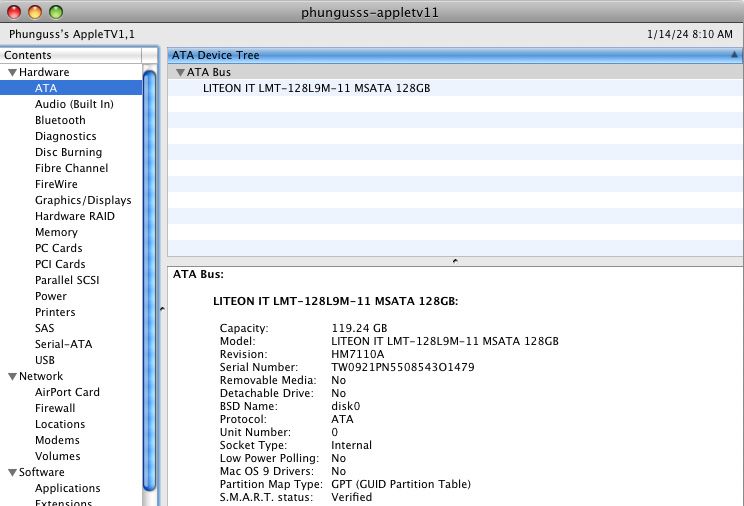Screen dimensions: 744x506
Task: Open Applications under Software
Action: tap(67, 488)
